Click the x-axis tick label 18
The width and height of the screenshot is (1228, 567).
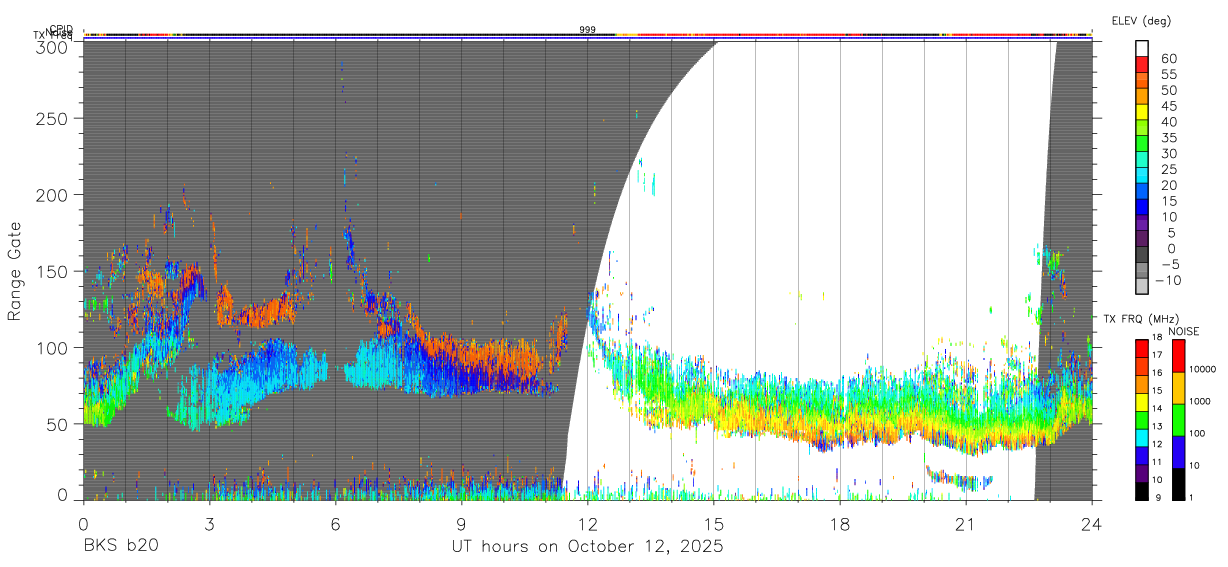[x=840, y=523]
